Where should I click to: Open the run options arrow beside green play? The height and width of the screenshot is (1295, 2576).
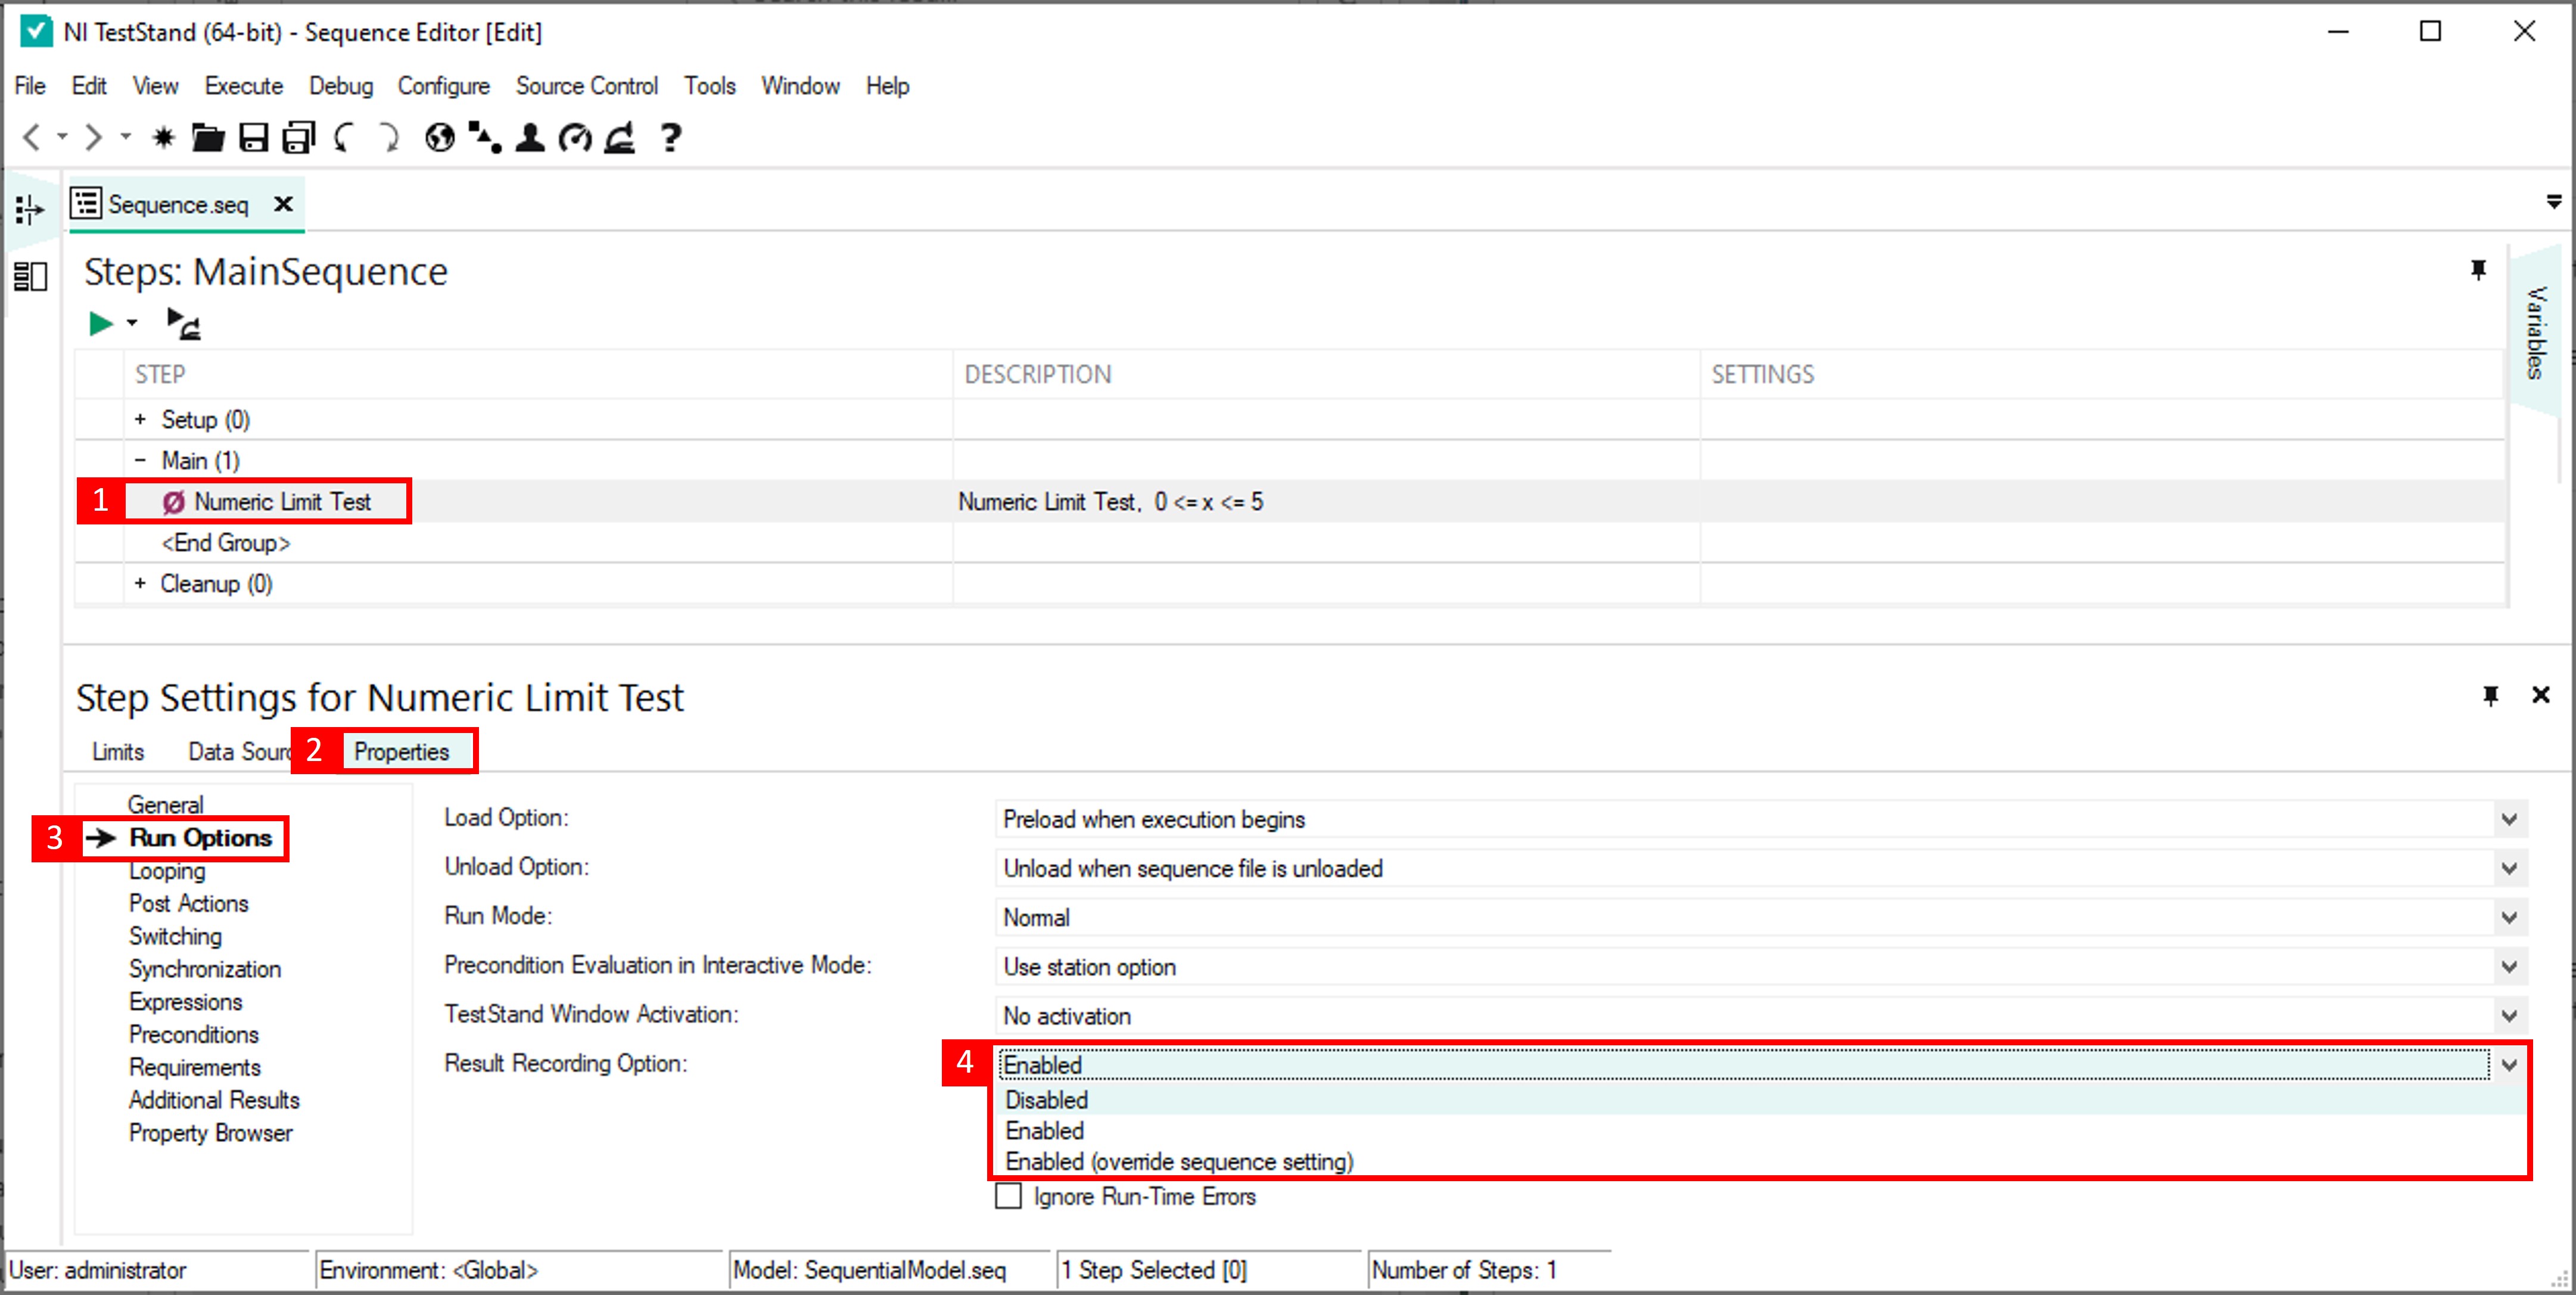[132, 323]
